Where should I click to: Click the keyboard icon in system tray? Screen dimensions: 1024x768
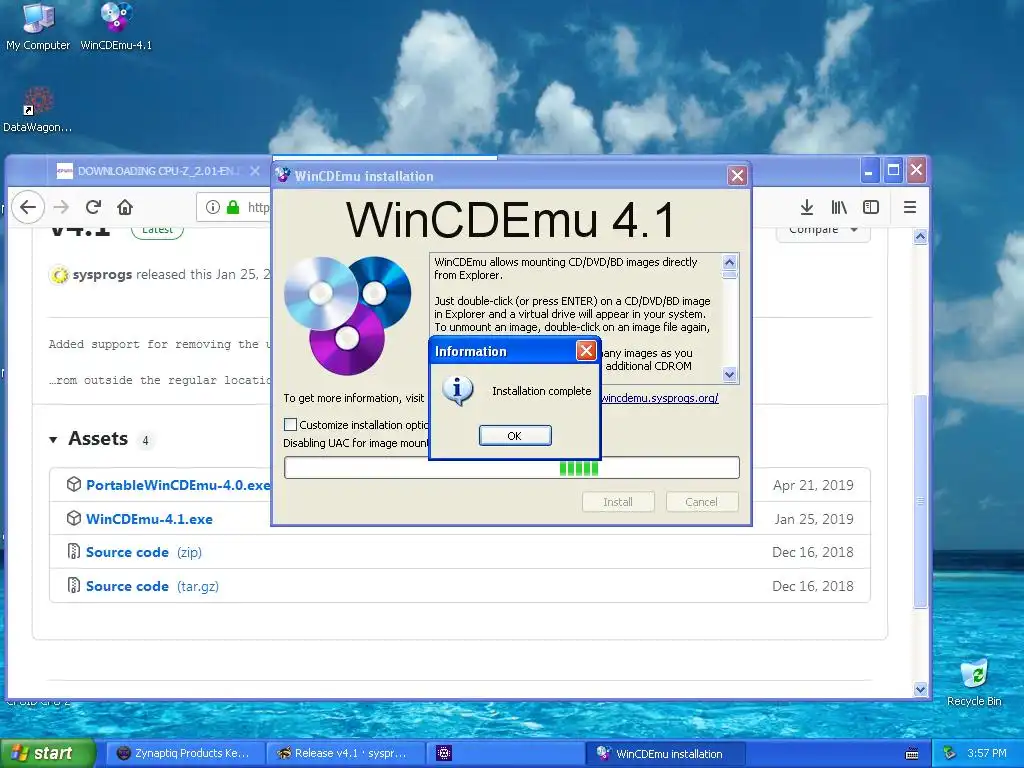pyautogui.click(x=912, y=754)
